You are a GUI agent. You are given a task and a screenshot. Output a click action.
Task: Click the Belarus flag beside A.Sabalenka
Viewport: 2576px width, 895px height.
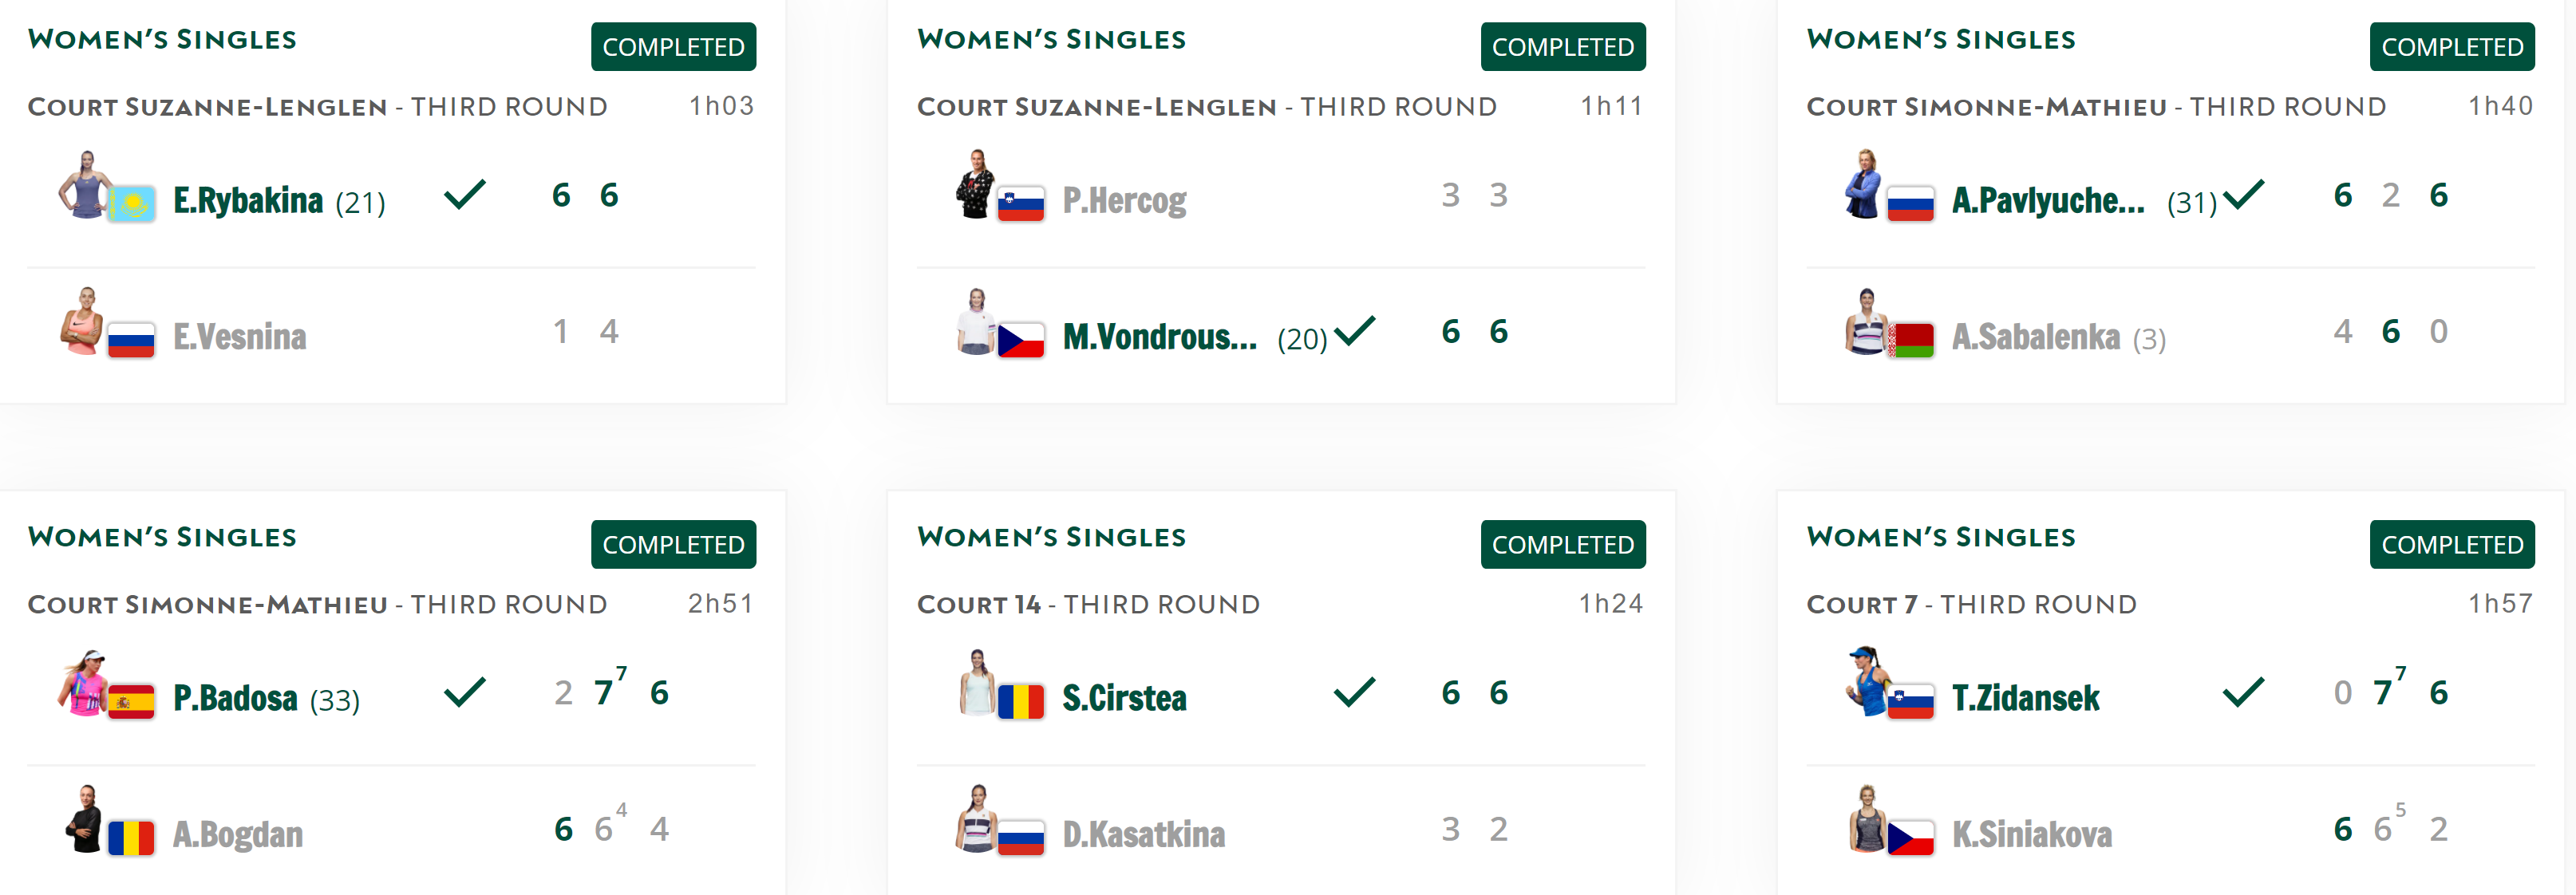click(1910, 340)
